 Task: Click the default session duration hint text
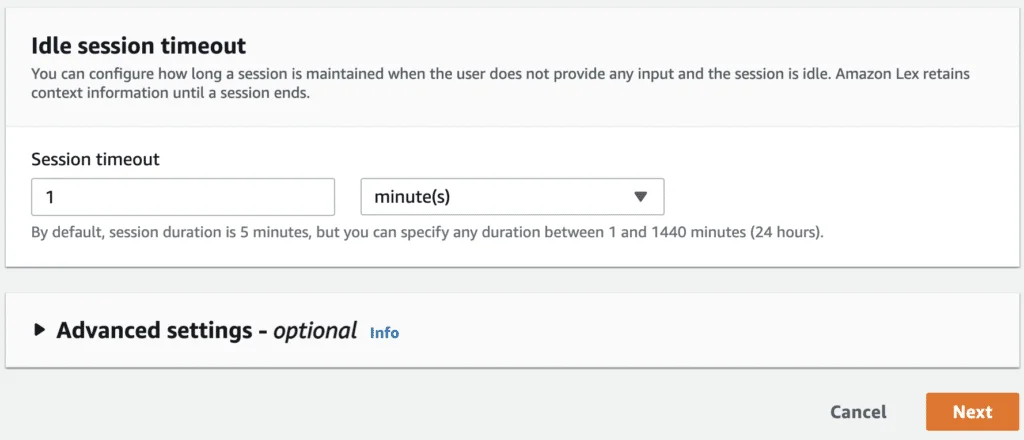(x=428, y=232)
